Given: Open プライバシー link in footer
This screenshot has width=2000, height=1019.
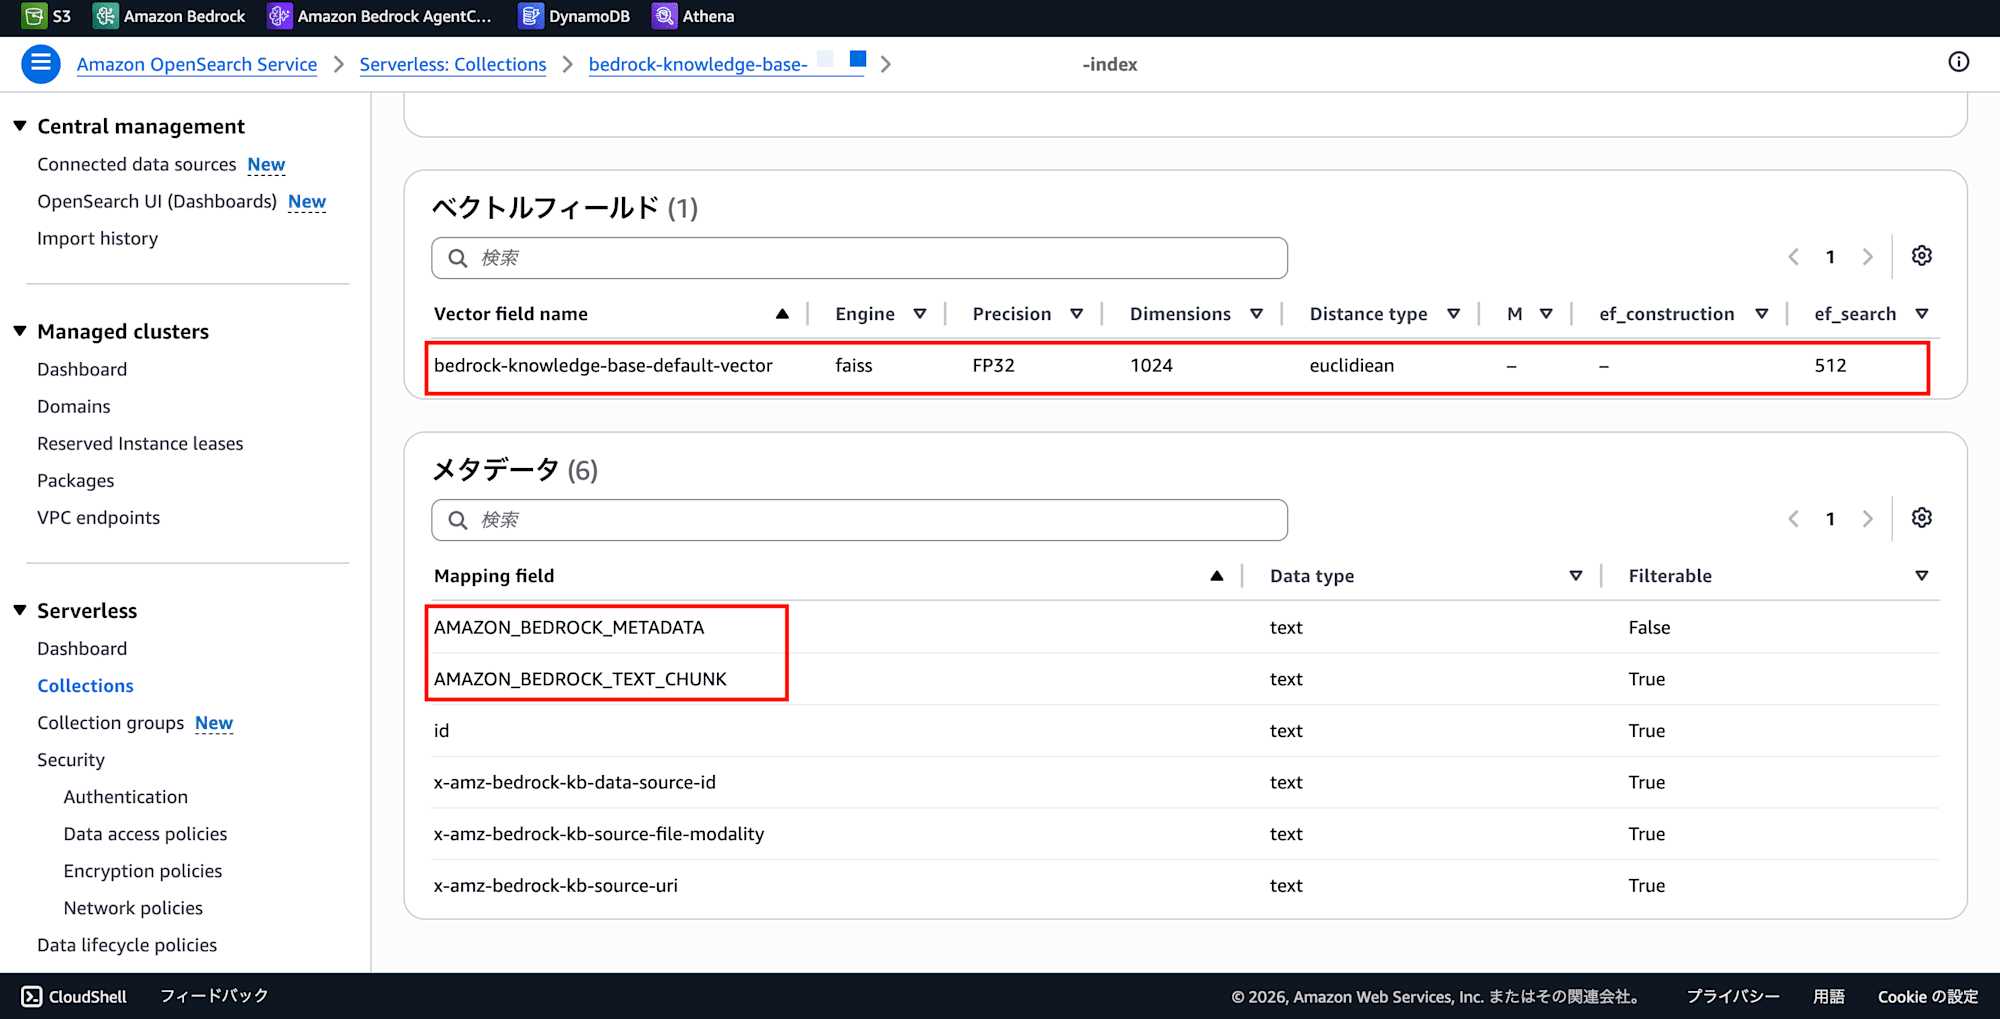Looking at the screenshot, I should (x=1733, y=996).
